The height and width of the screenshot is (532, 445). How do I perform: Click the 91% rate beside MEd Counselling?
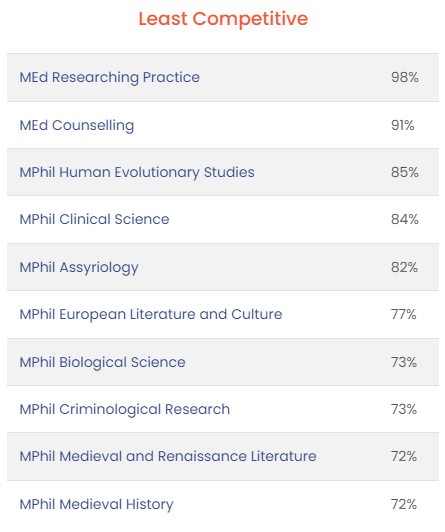coord(403,126)
